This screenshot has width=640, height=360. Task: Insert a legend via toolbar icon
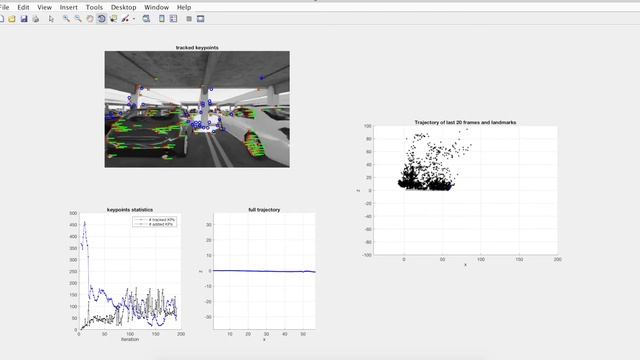pos(173,19)
